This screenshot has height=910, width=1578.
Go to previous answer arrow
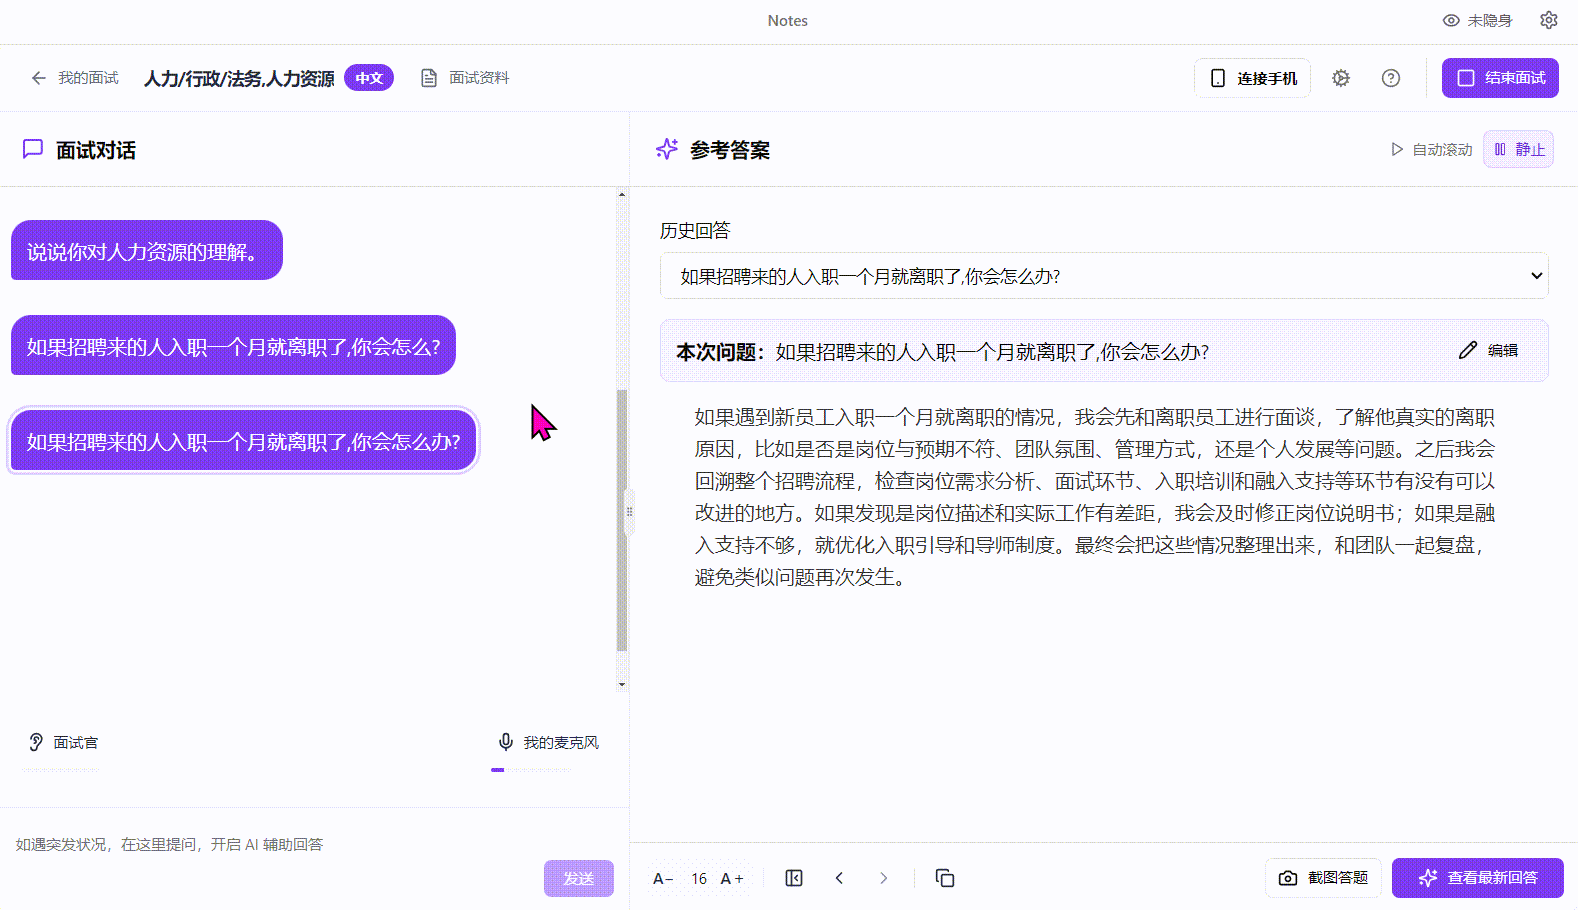[839, 878]
